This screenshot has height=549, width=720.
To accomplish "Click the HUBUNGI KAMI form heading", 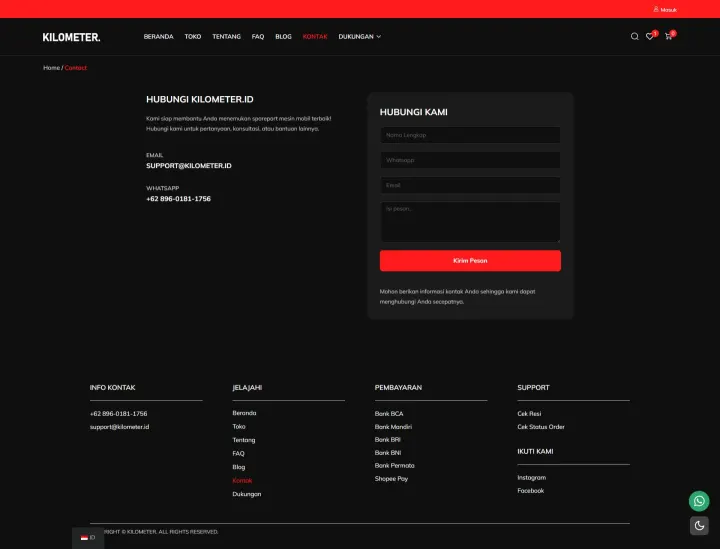I will [414, 112].
